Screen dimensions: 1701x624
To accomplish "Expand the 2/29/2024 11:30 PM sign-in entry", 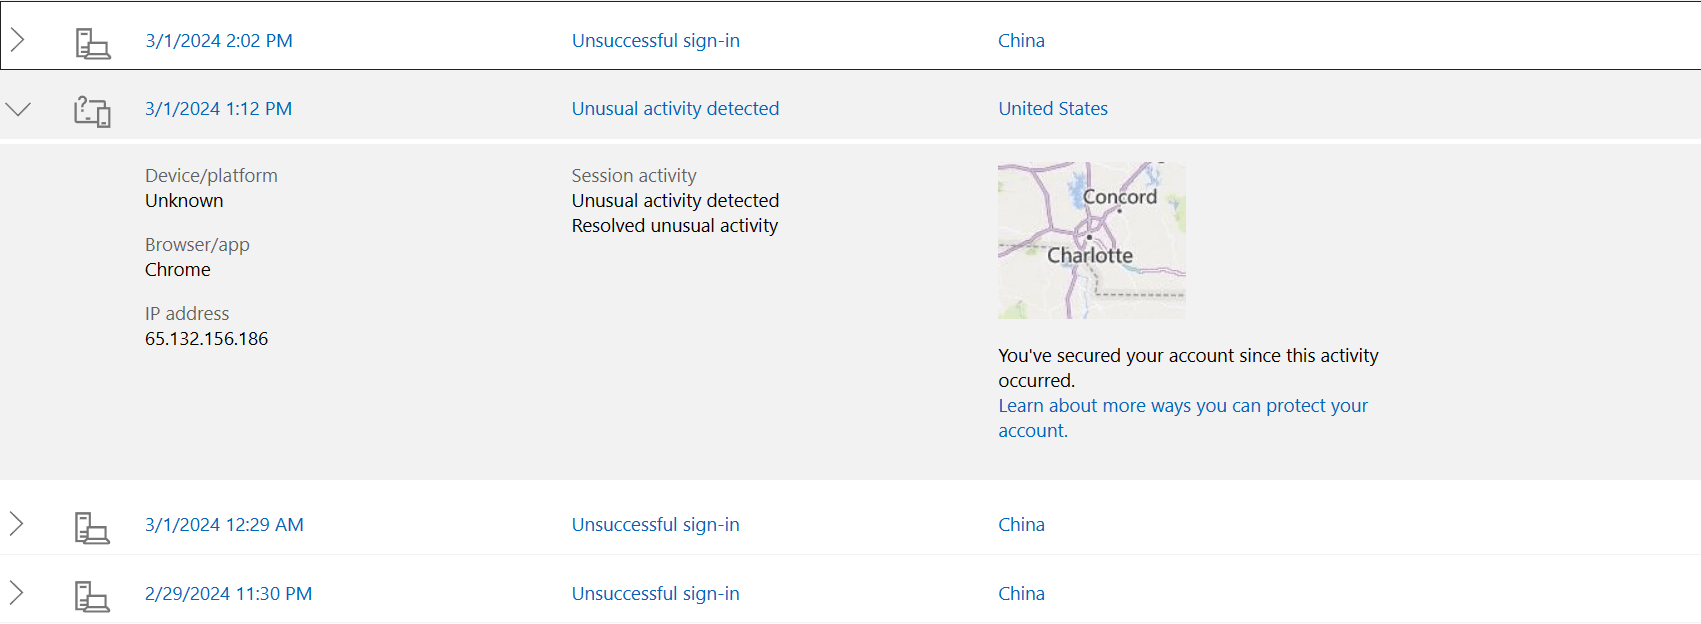I will click(x=18, y=593).
